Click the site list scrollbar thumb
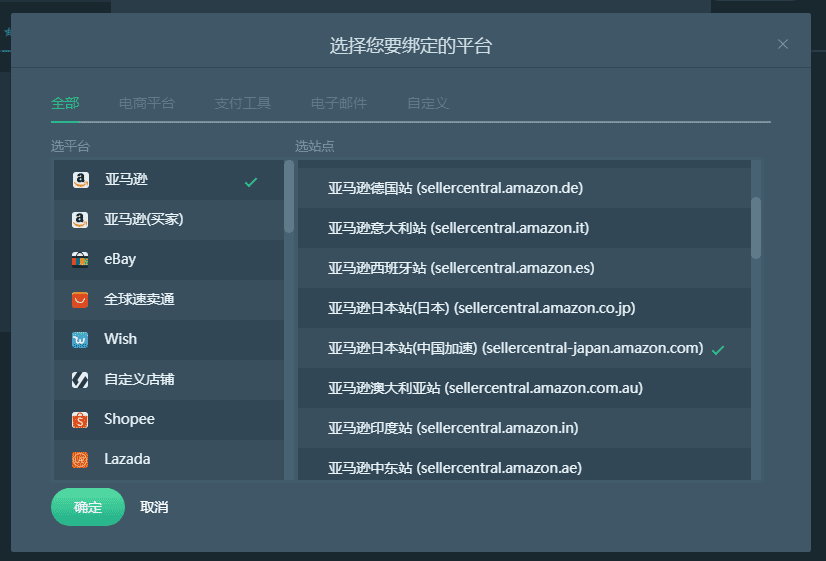This screenshot has height=561, width=826. click(756, 228)
